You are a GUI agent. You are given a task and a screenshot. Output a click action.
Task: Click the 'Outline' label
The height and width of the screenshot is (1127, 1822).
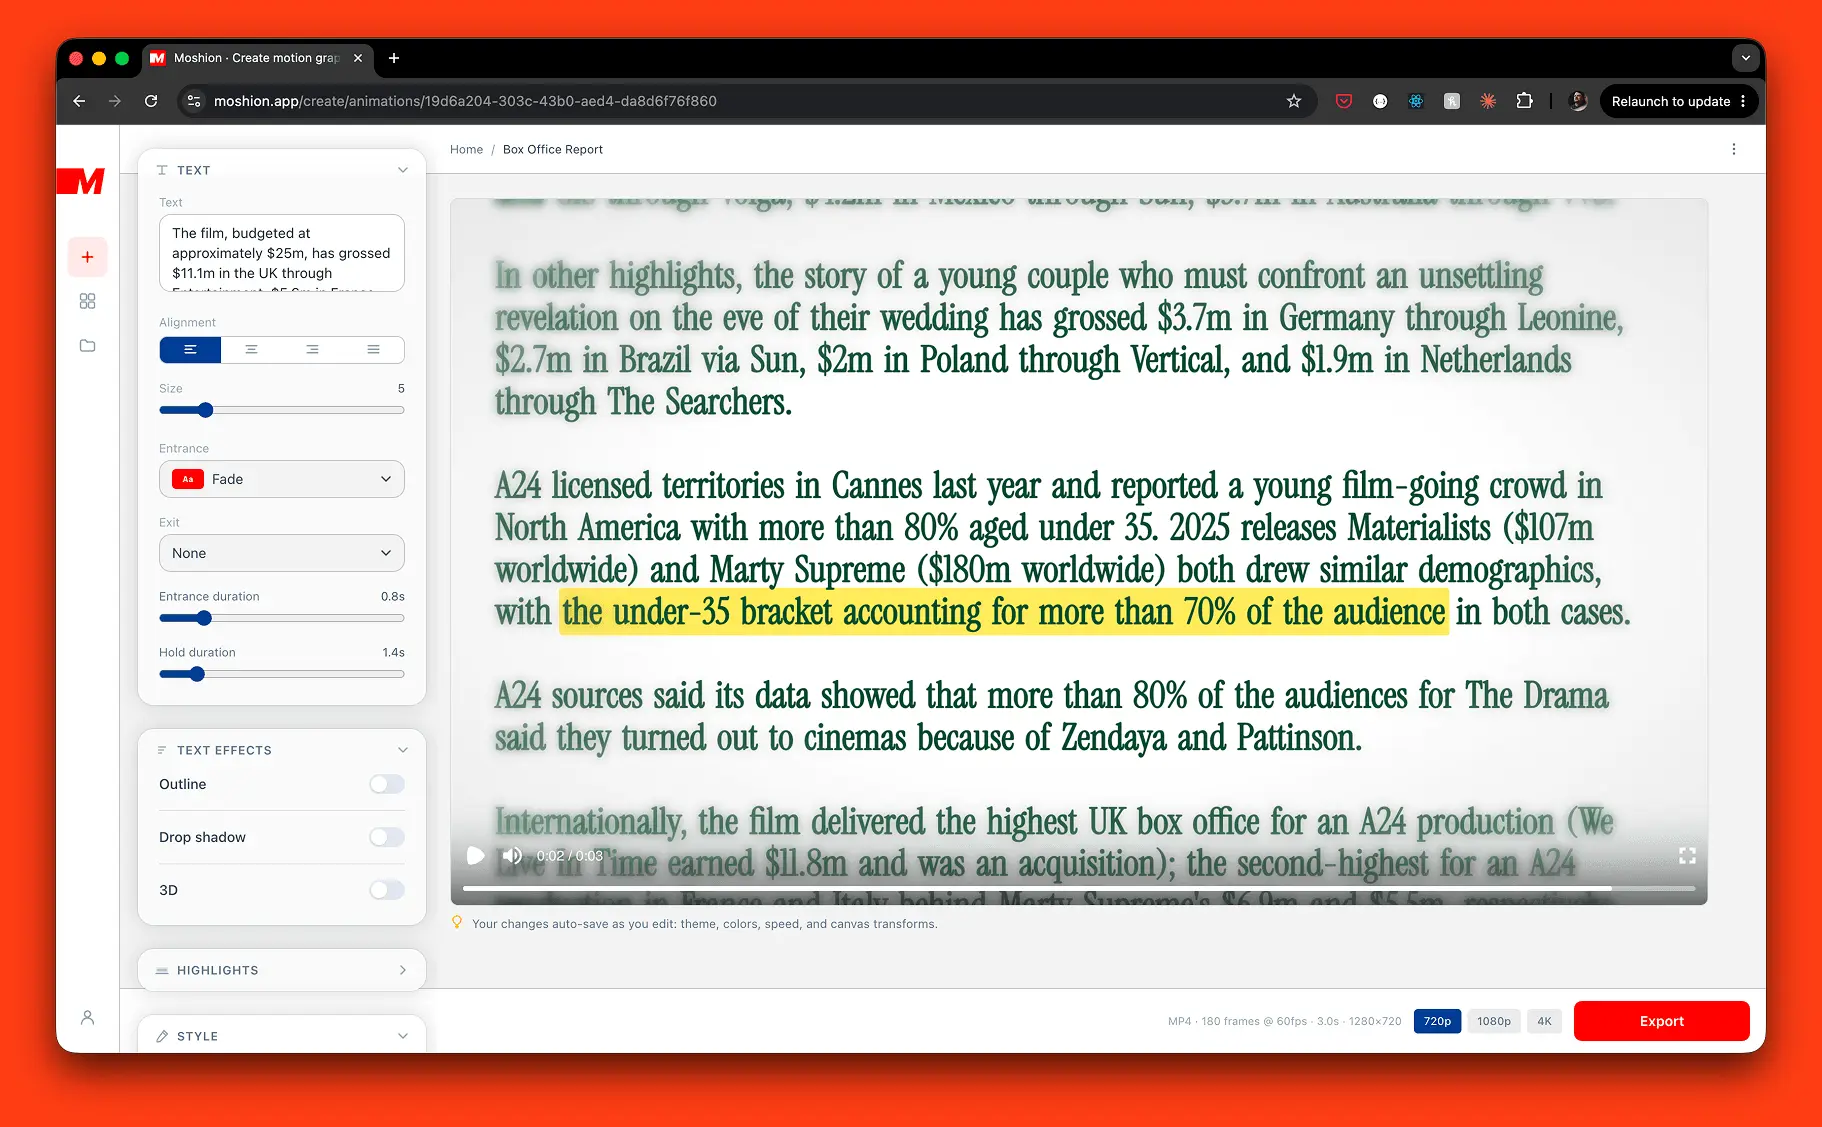point(183,784)
